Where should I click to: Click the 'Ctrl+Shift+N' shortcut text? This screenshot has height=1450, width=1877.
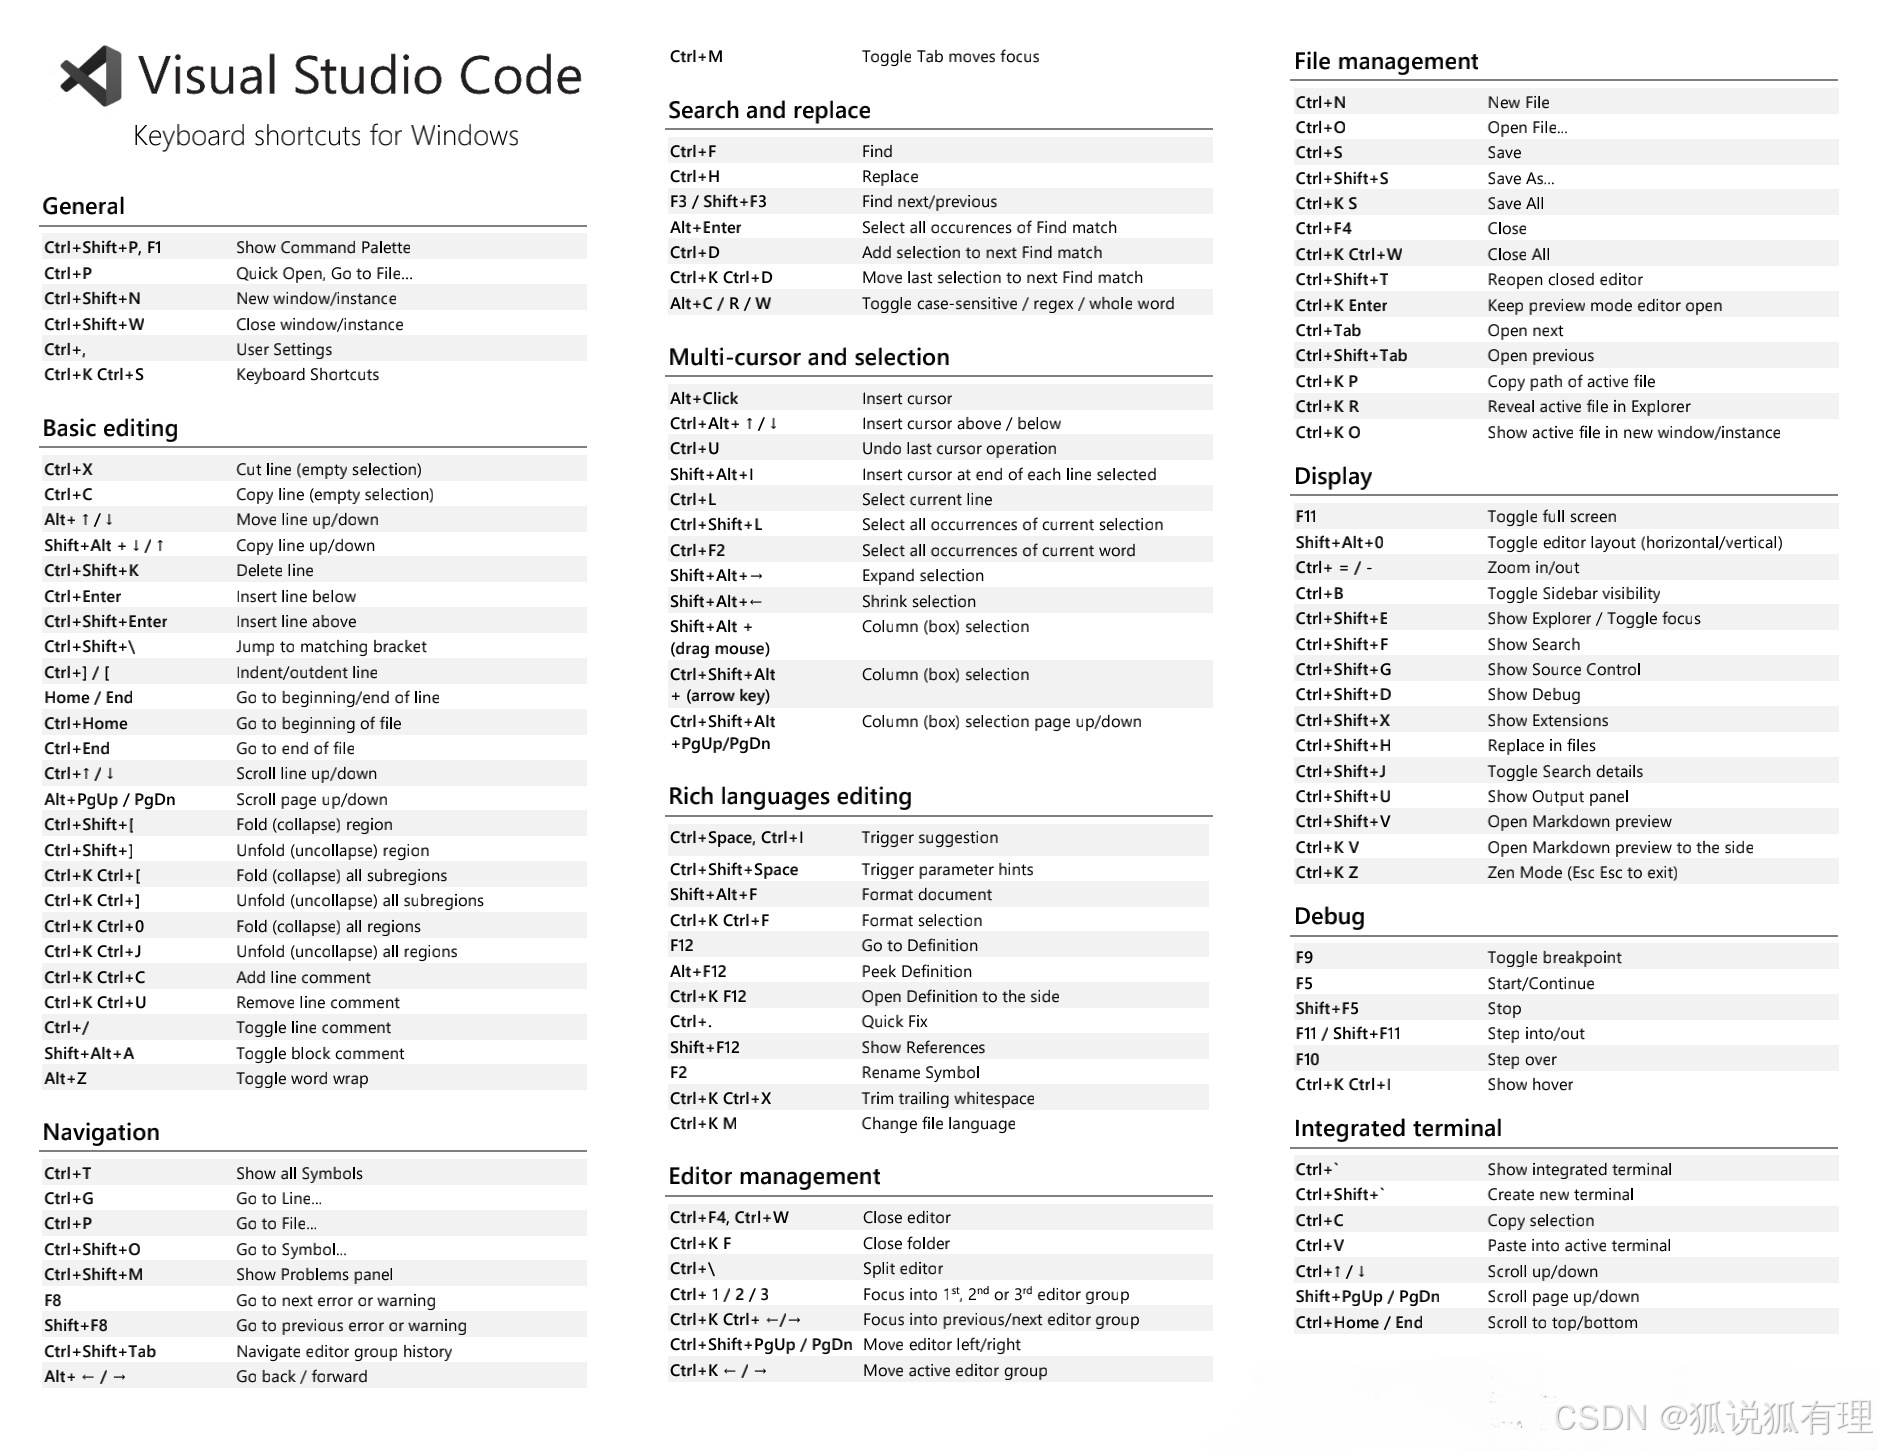pos(92,298)
